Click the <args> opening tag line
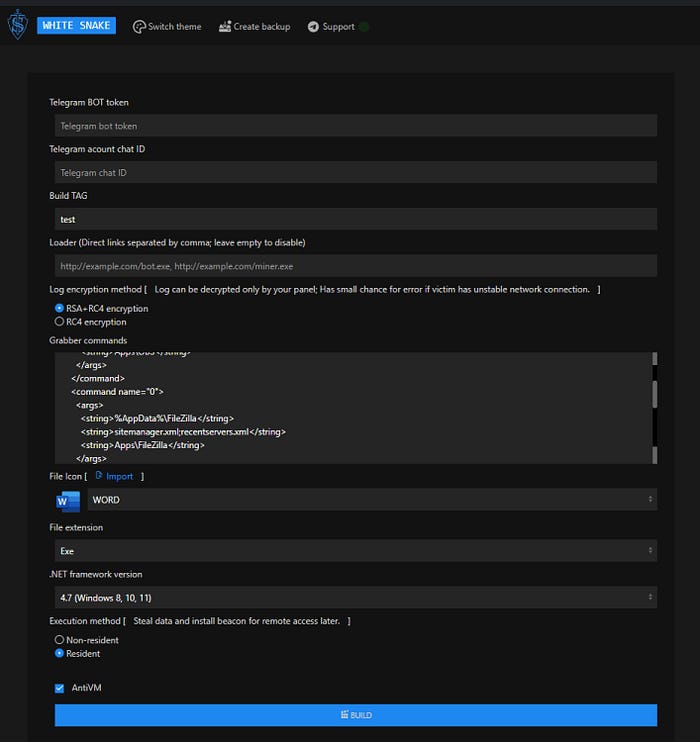The height and width of the screenshot is (742, 700). [x=89, y=405]
